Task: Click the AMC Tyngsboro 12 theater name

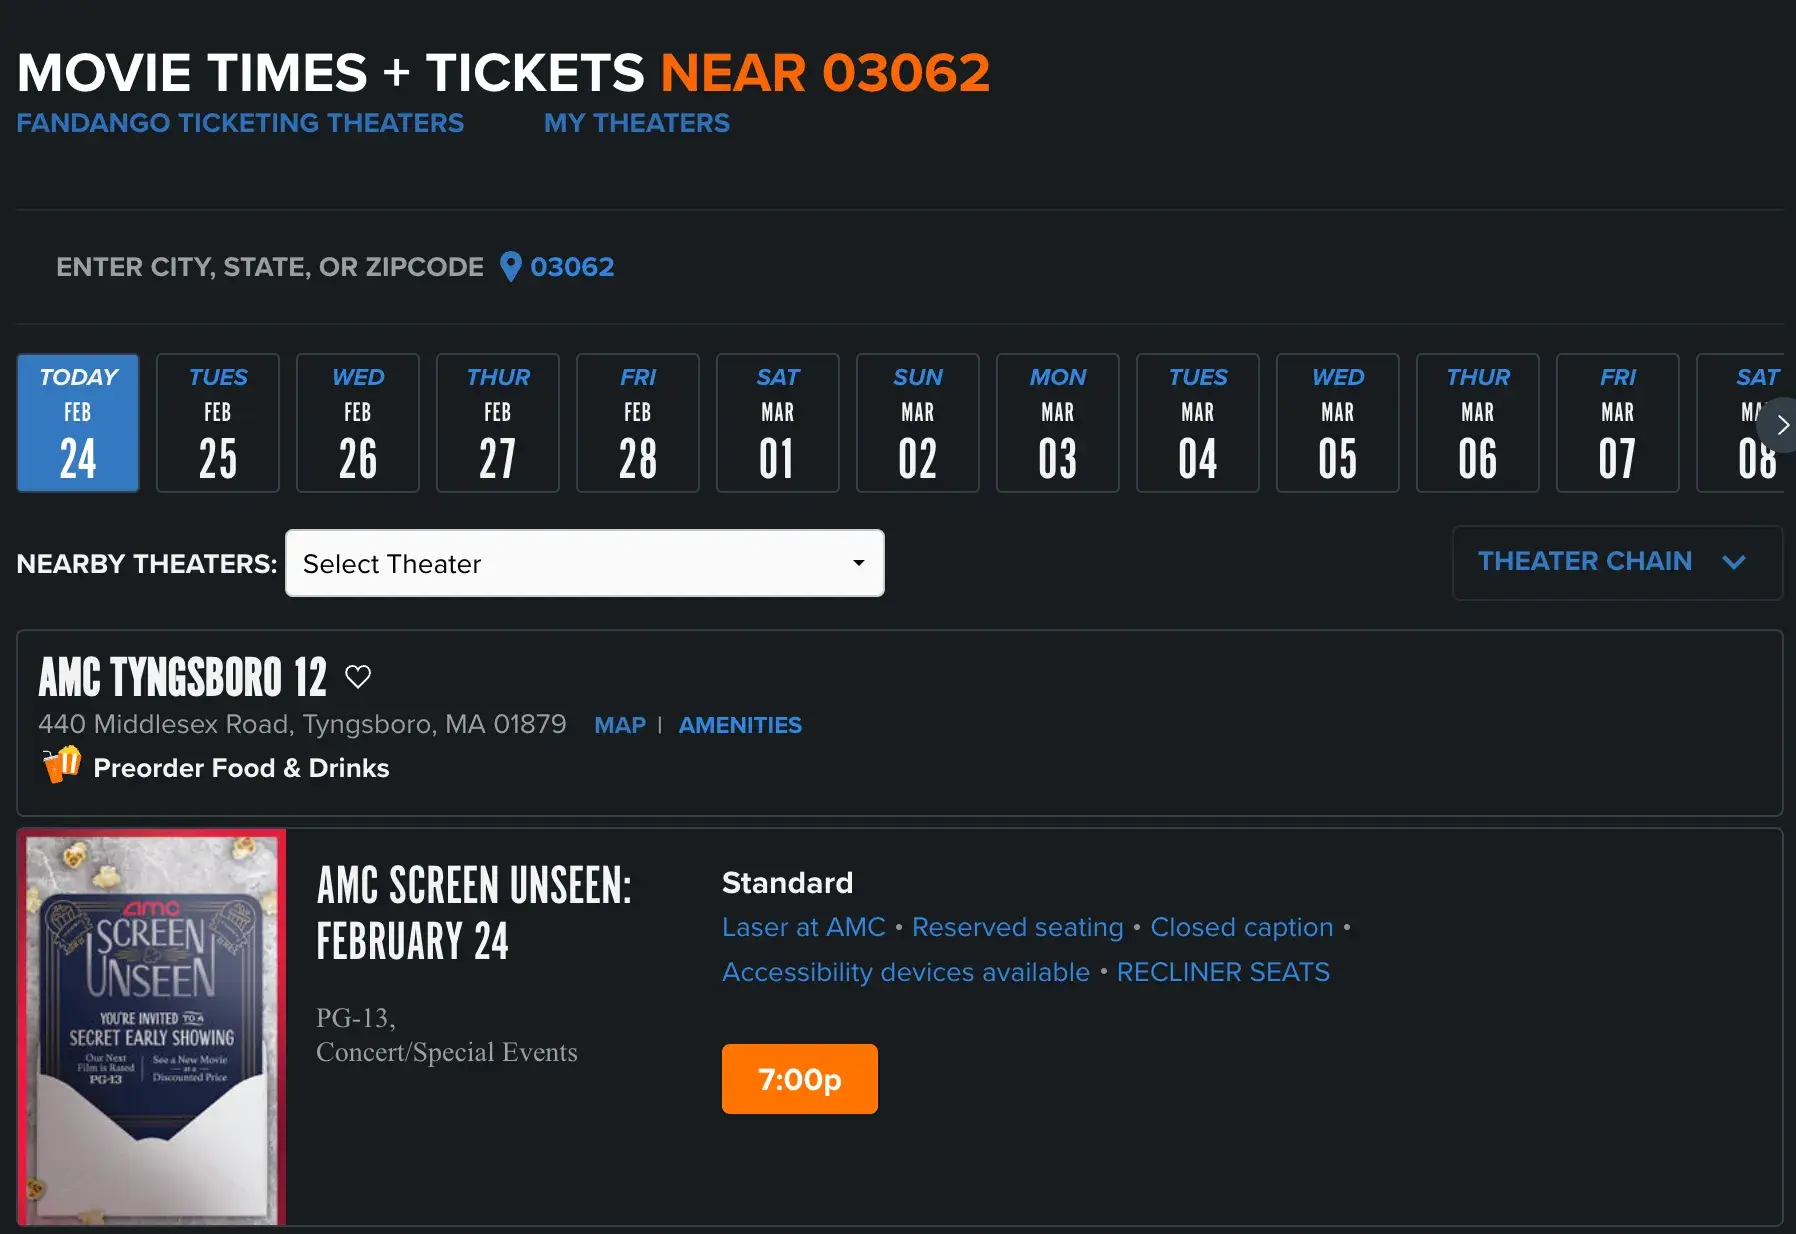Action: click(x=183, y=677)
